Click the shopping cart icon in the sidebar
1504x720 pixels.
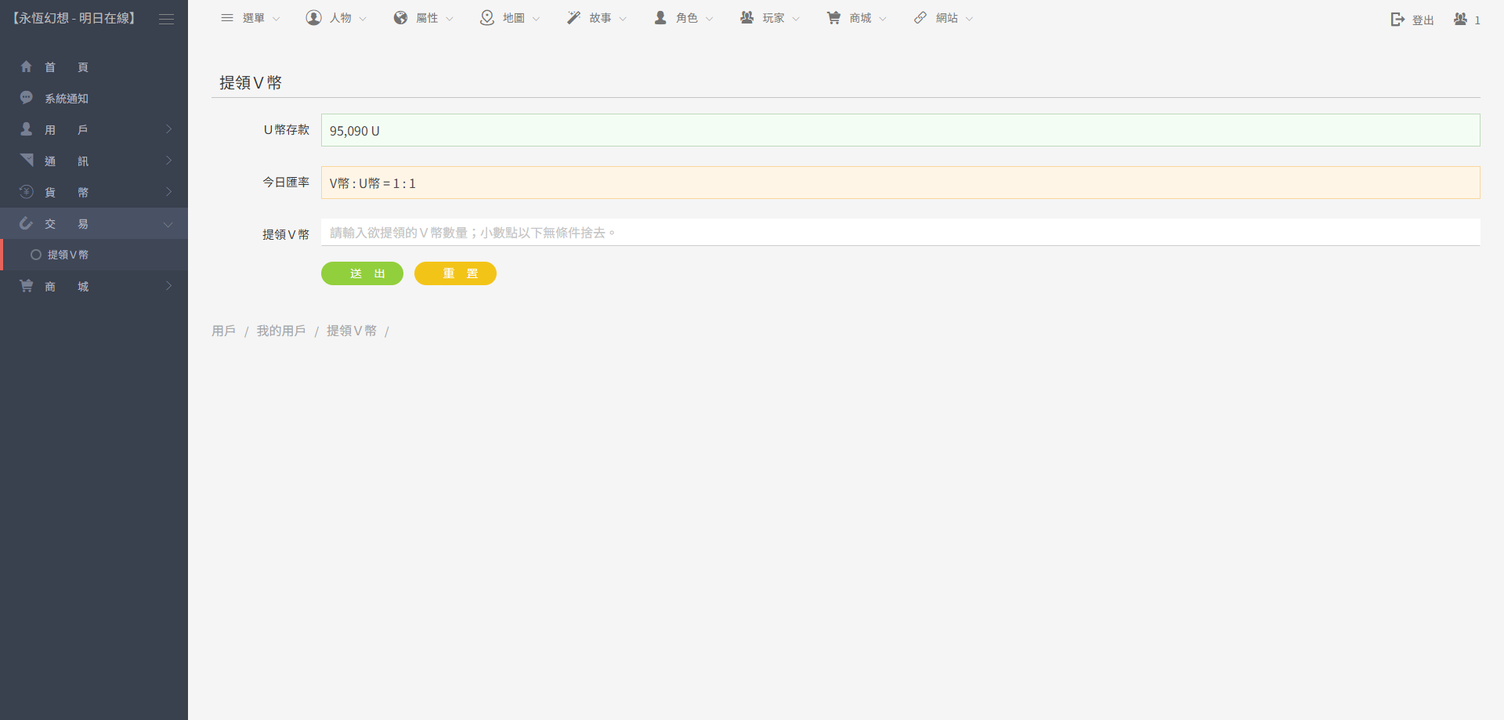pyautogui.click(x=27, y=286)
